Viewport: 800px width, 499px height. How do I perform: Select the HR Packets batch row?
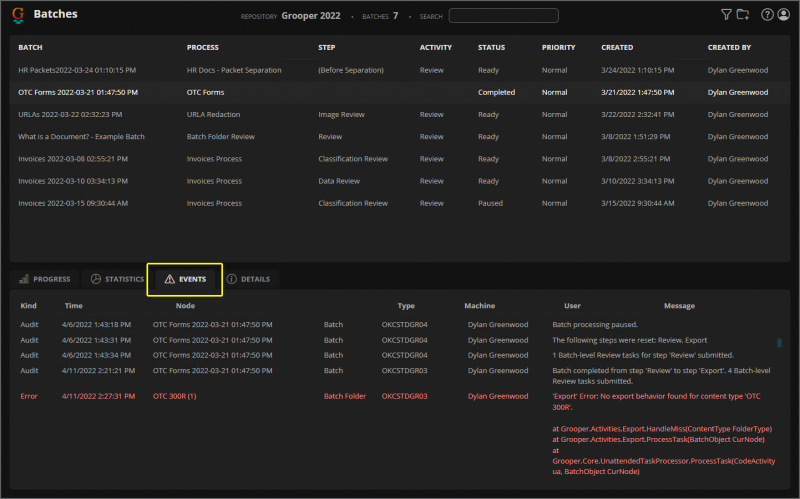78,70
